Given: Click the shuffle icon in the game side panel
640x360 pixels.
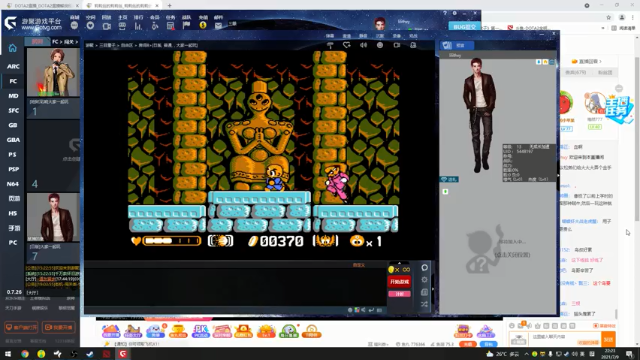Looking at the screenshot, I should pyautogui.click(x=424, y=304).
